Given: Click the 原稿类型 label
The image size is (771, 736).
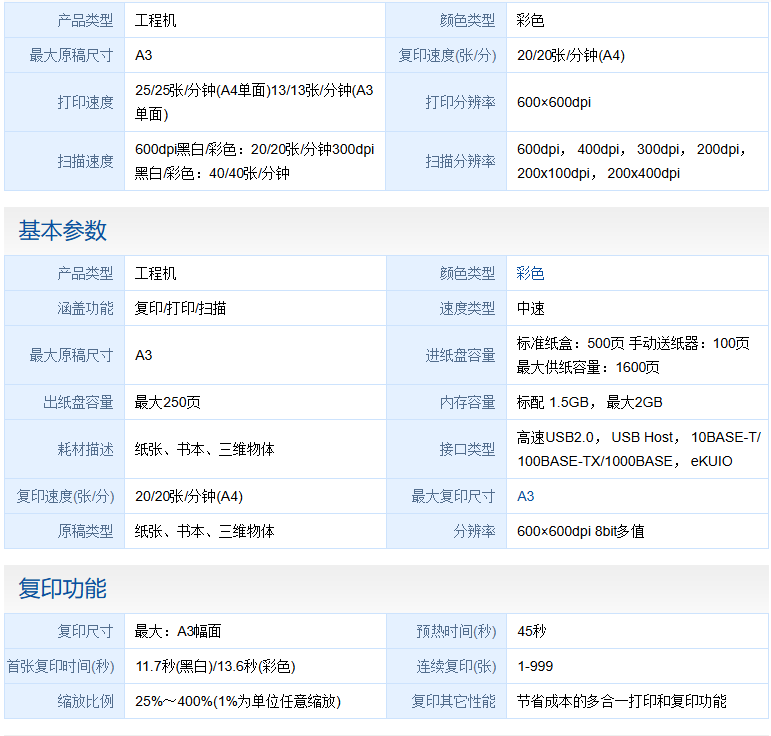Looking at the screenshot, I should 85,531.
